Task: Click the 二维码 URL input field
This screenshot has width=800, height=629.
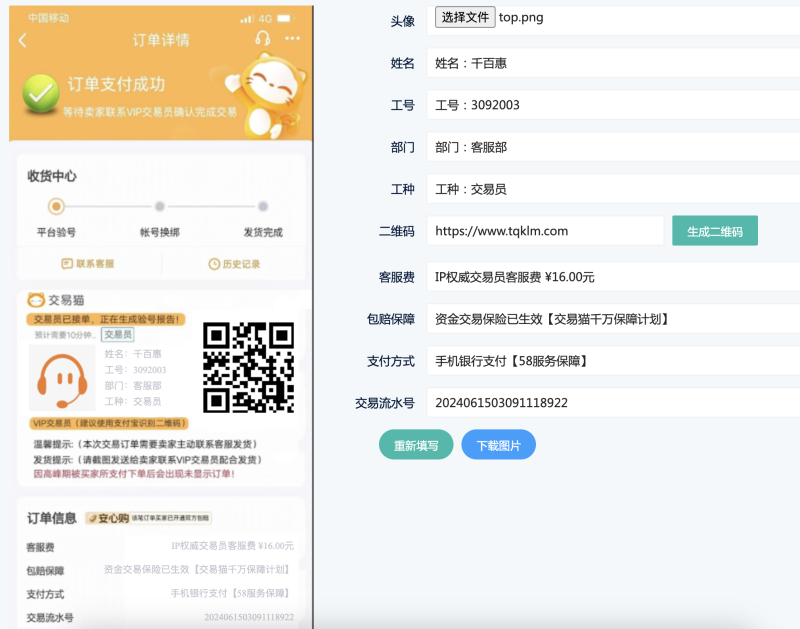Action: [x=545, y=231]
